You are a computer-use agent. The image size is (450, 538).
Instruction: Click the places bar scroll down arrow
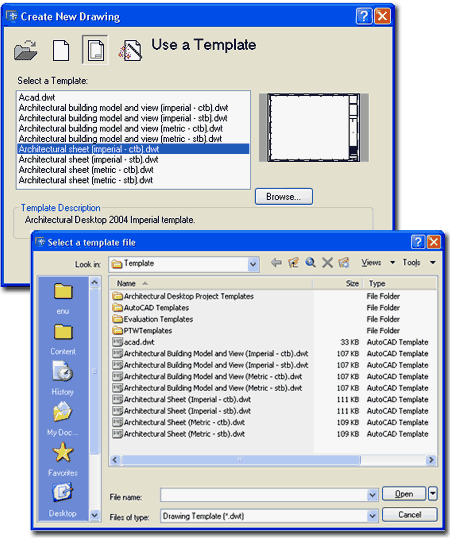point(95,515)
